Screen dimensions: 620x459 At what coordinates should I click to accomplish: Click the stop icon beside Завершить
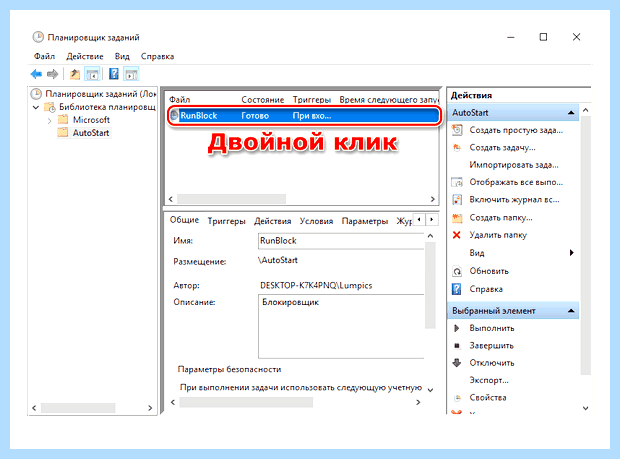point(457,346)
